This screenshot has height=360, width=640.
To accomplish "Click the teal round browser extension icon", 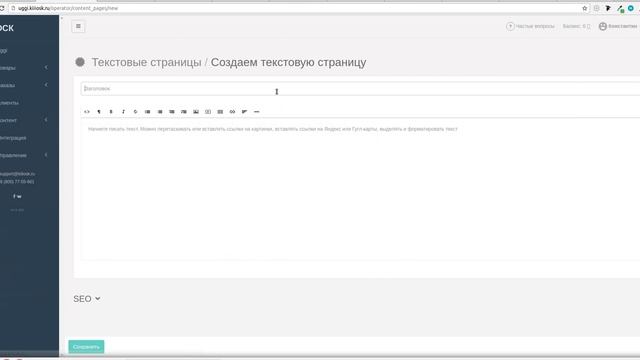I will (631, 8).
